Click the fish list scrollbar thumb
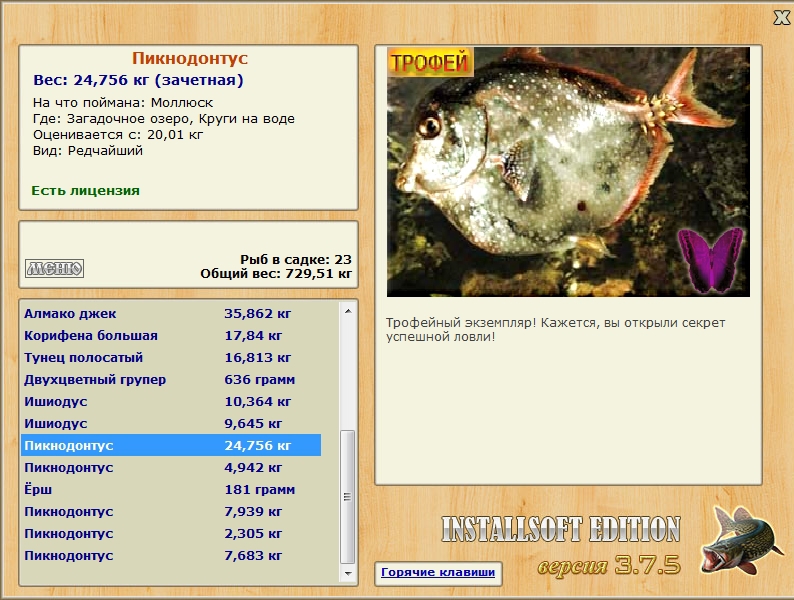The image size is (794, 600). coord(347,497)
